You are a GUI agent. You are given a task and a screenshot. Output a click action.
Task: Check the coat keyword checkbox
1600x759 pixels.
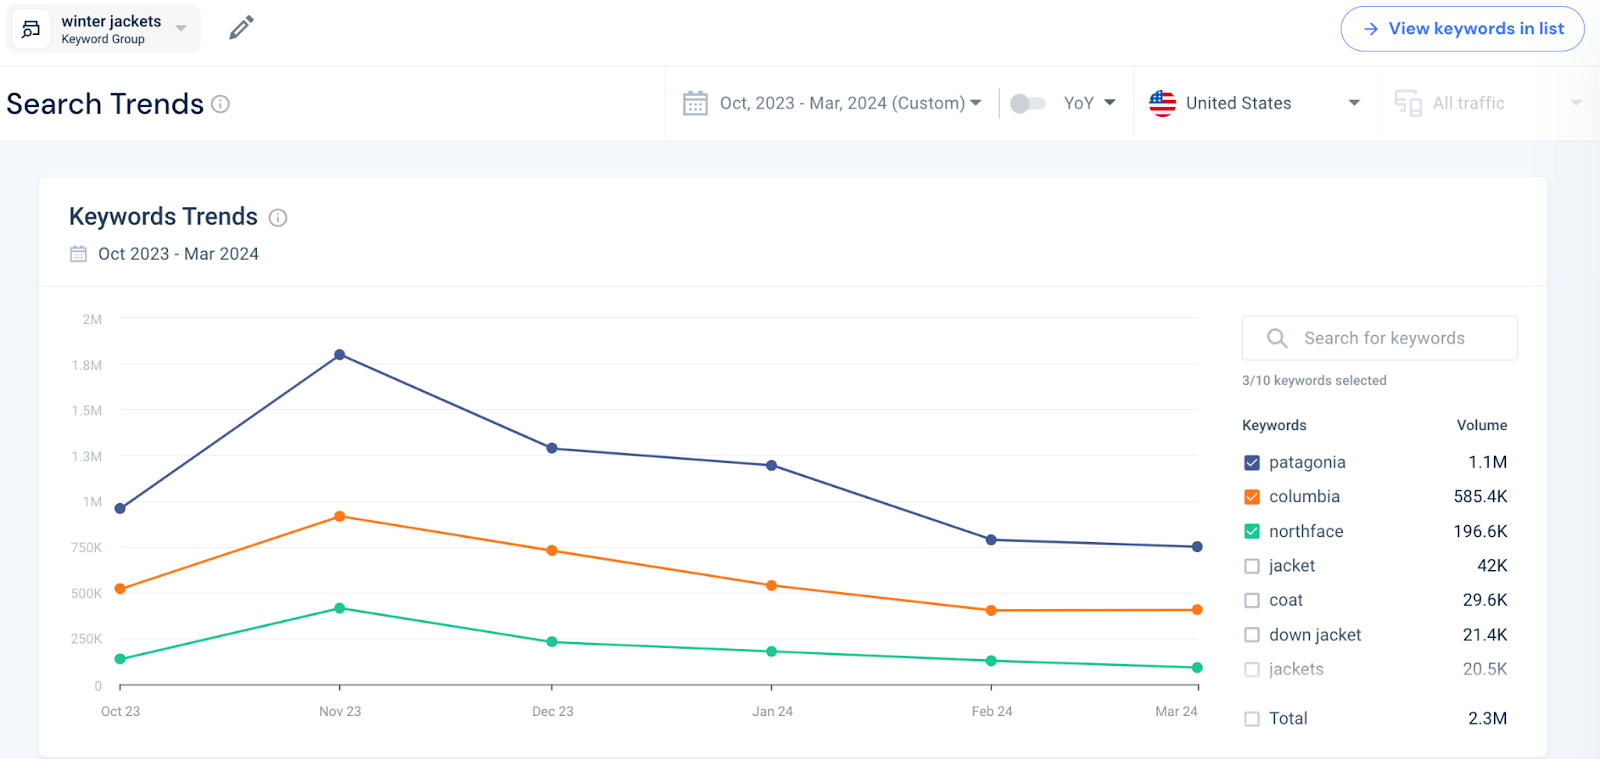pos(1251,600)
